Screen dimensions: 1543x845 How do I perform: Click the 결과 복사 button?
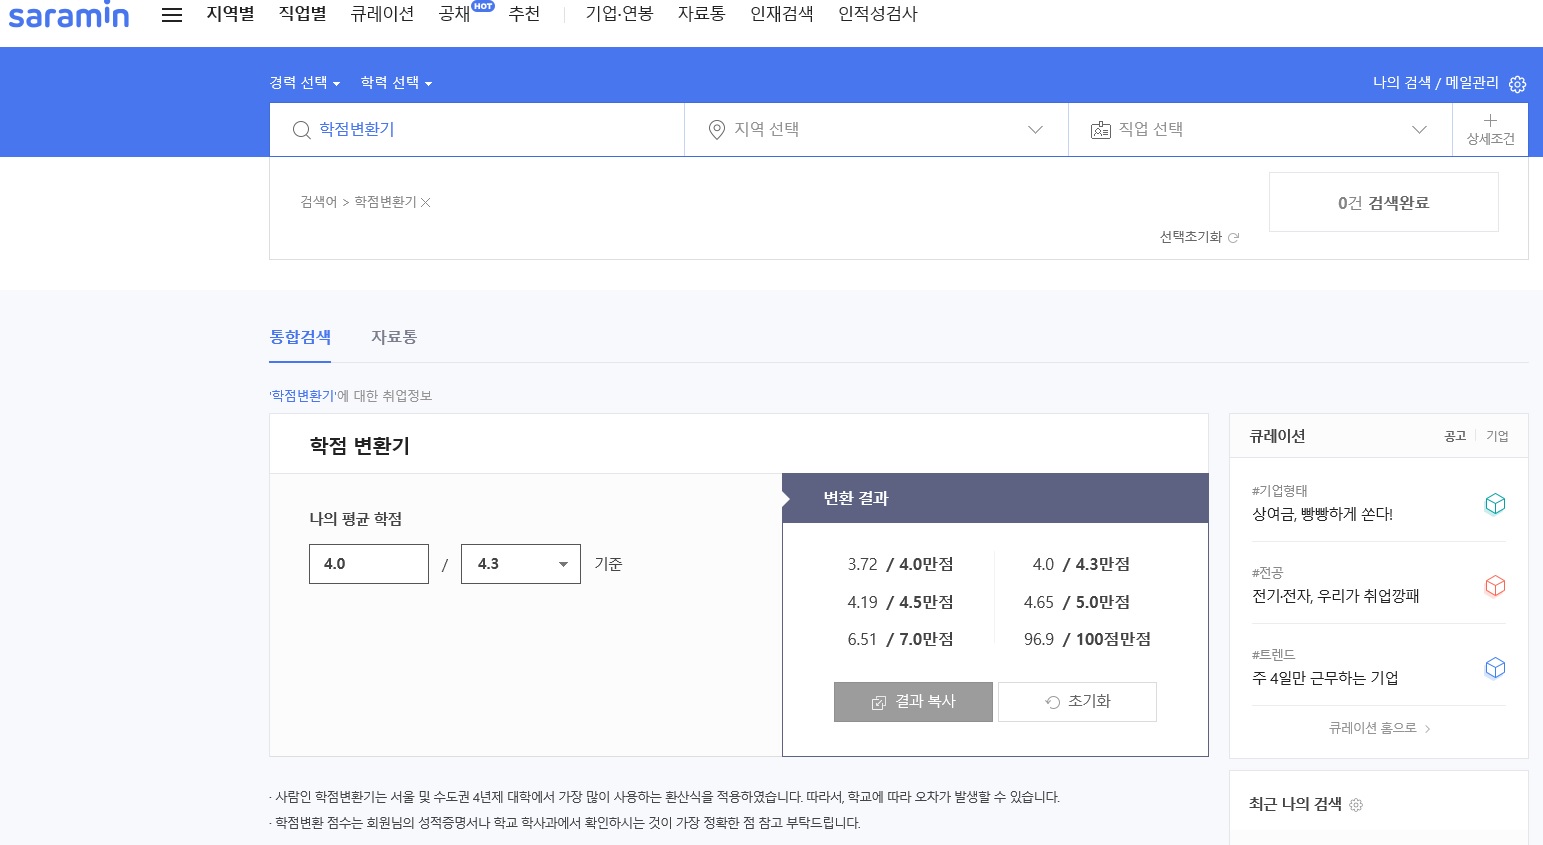(913, 702)
